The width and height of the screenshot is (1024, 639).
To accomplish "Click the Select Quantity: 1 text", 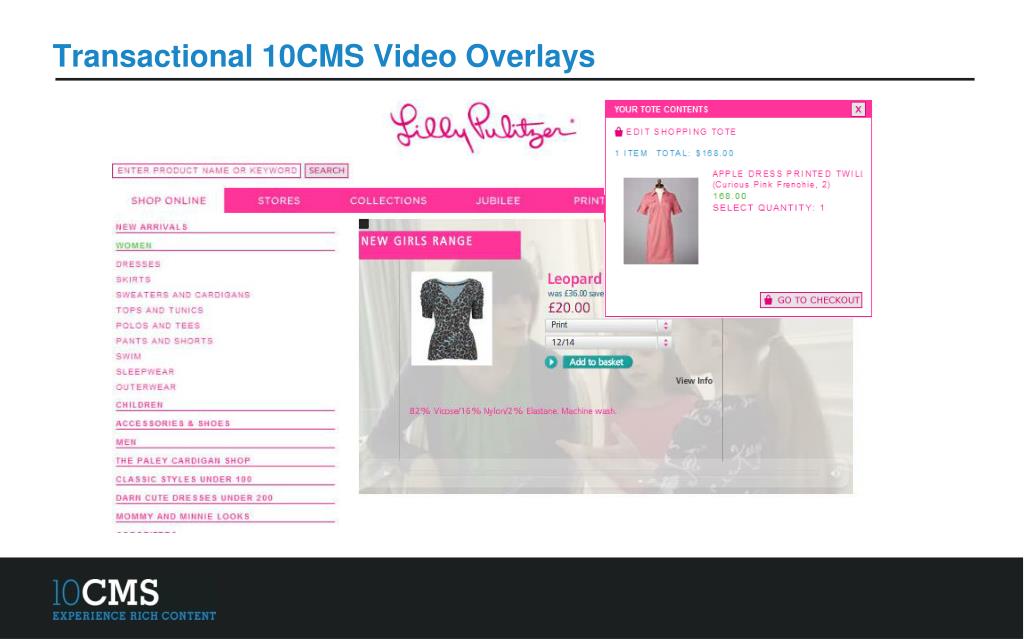I will coord(769,208).
